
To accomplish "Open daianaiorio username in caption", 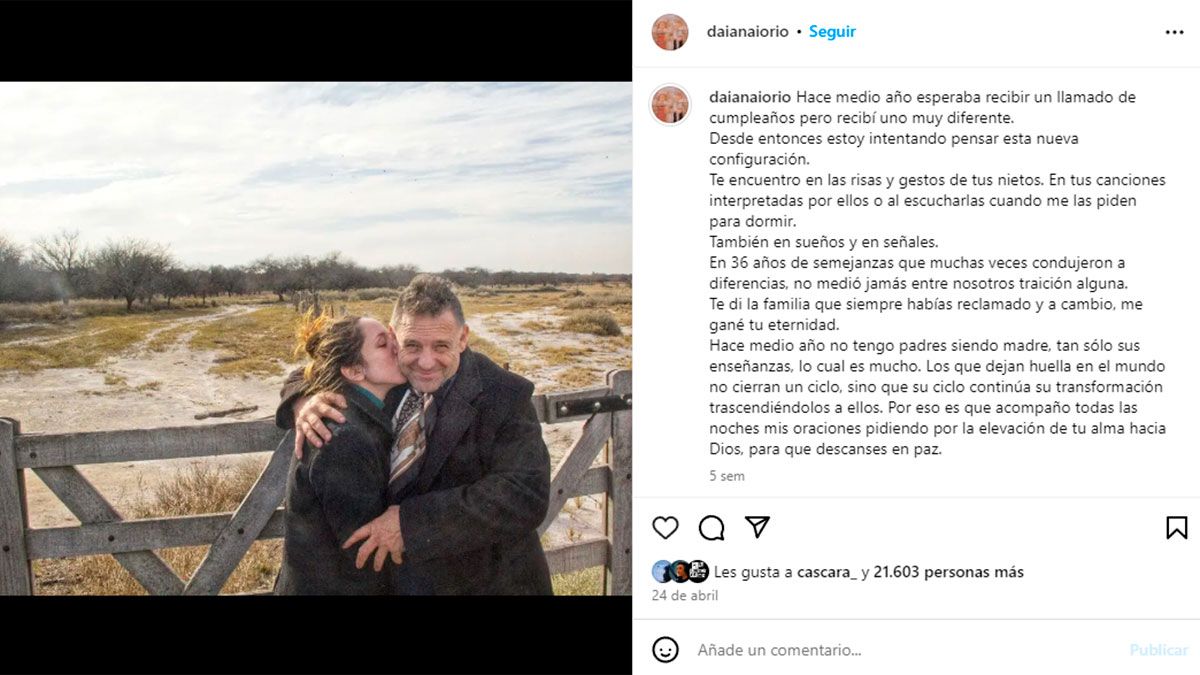I will [x=750, y=97].
